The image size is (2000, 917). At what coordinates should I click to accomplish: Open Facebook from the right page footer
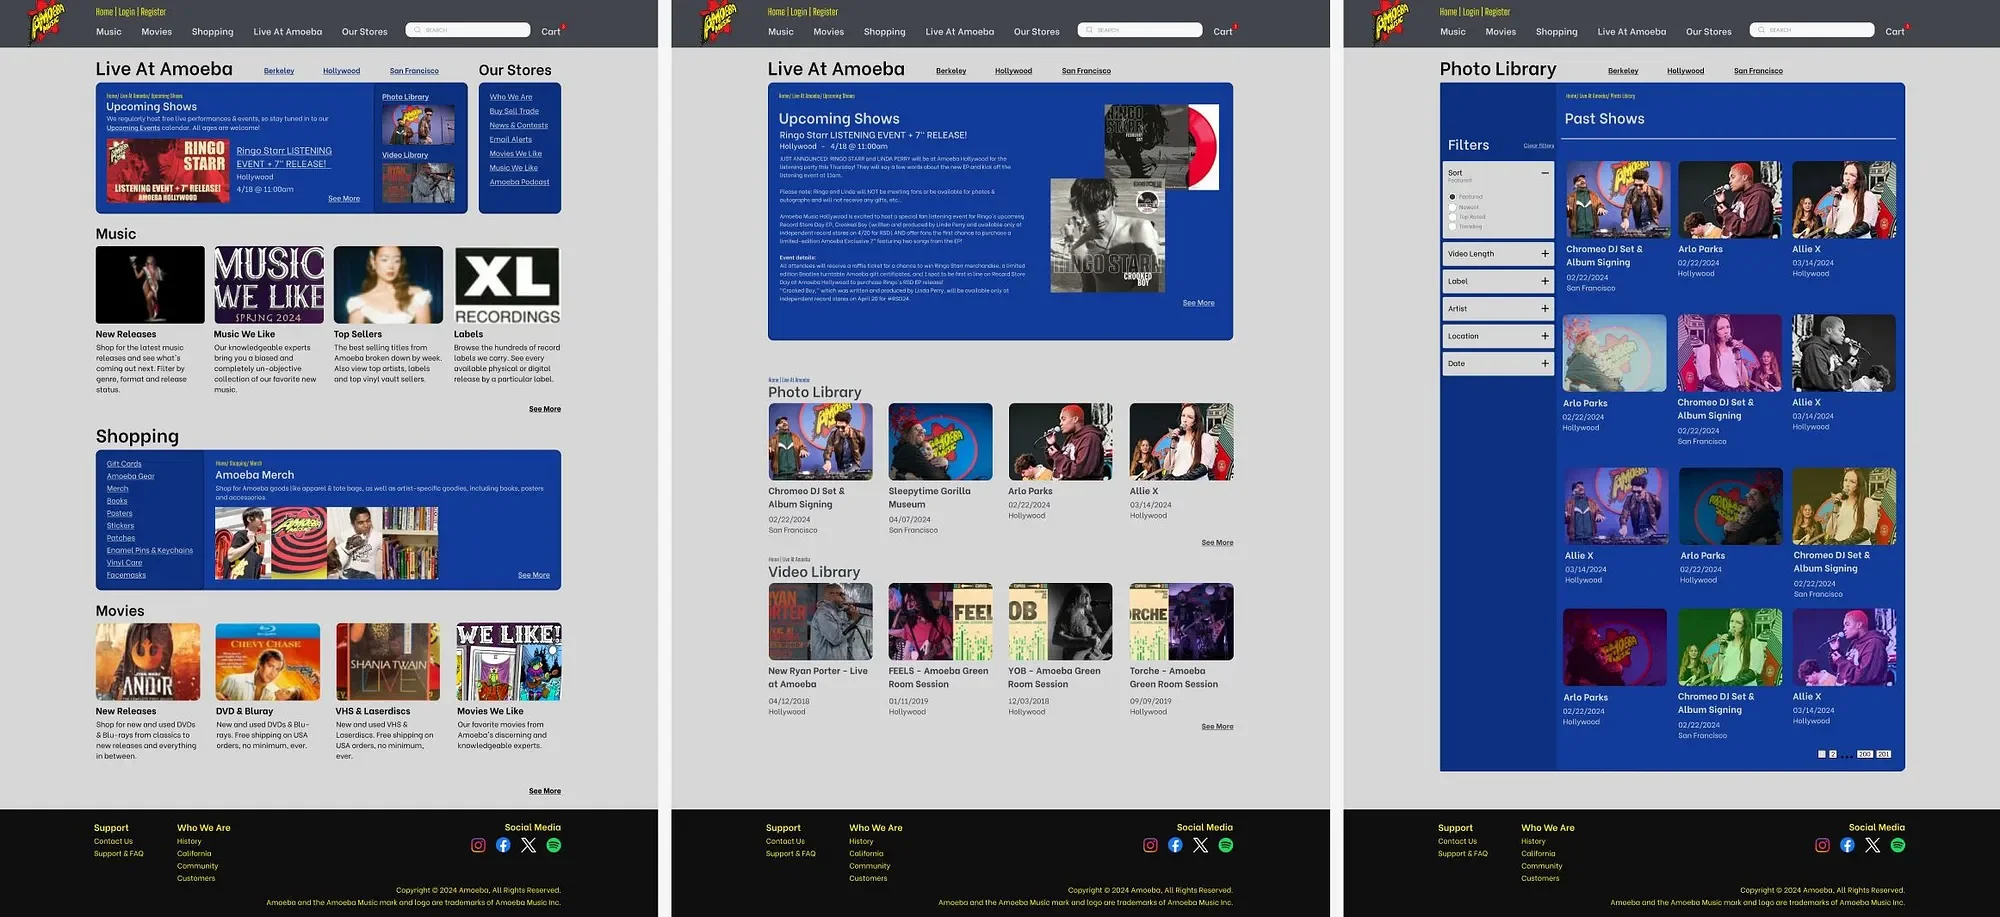[1847, 845]
